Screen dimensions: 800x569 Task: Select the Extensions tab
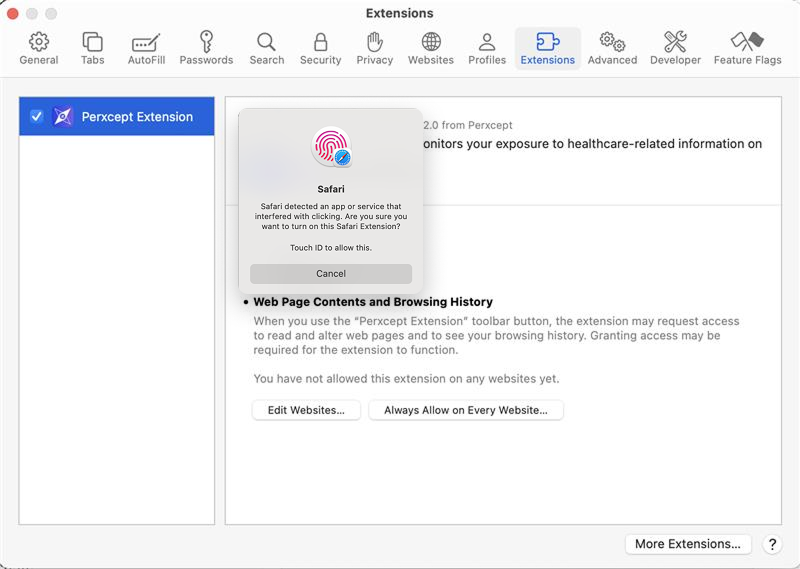point(547,48)
